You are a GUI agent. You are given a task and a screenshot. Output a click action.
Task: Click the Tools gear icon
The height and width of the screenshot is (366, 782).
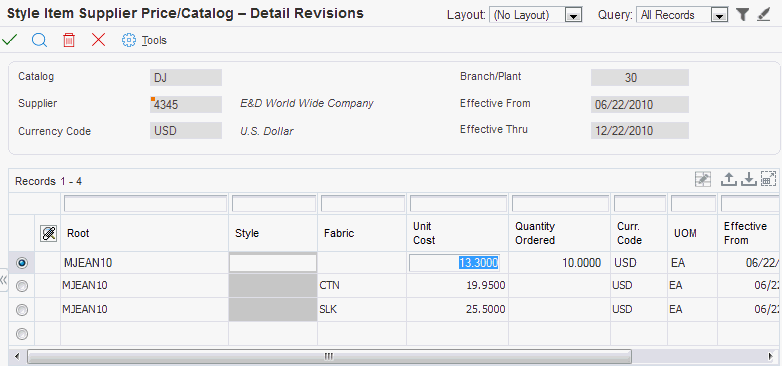(129, 40)
